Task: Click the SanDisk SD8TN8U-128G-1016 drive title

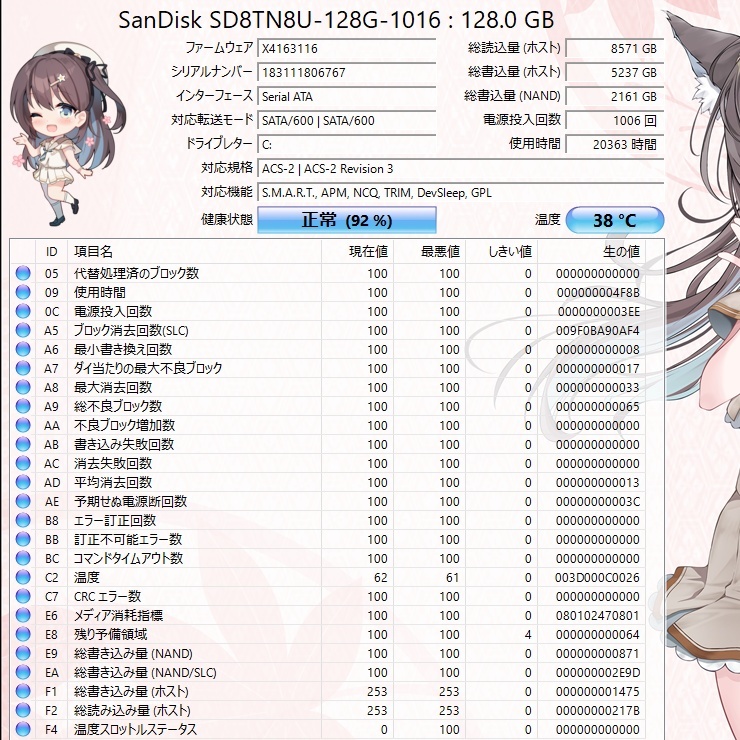Action: point(336,20)
